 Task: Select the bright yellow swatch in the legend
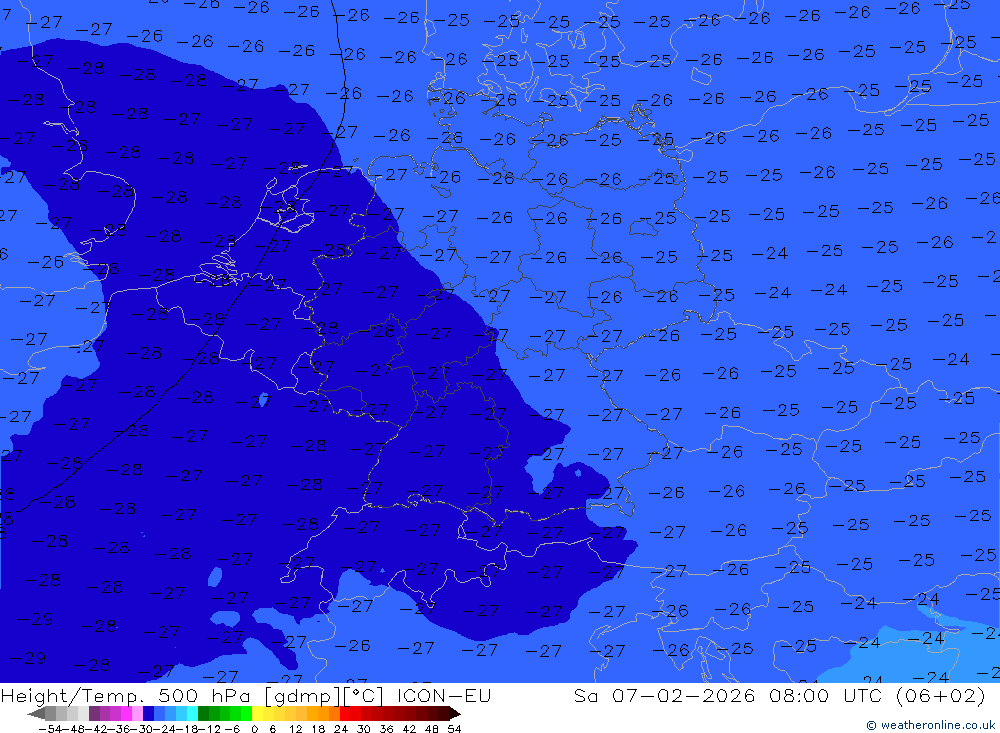tap(258, 713)
